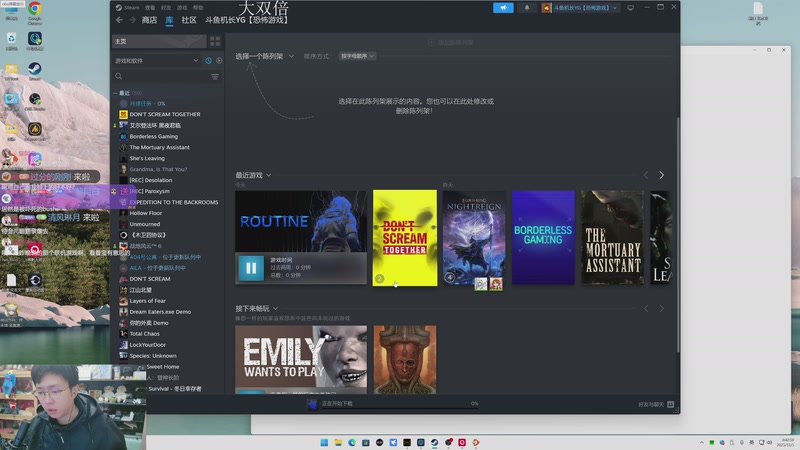Select Grandma, Is That You? in list
This screenshot has width=800, height=450.
coord(158,169)
